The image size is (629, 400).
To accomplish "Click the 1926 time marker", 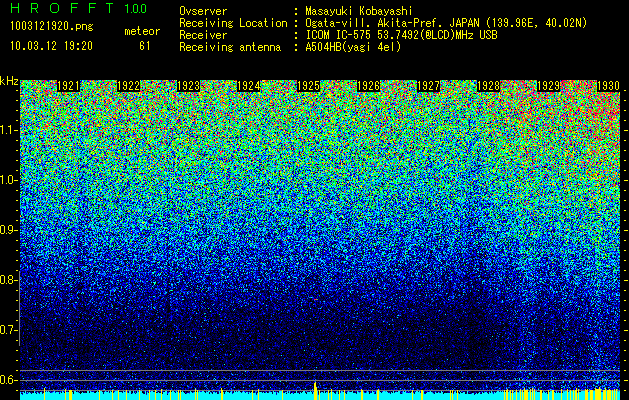I will (x=369, y=86).
